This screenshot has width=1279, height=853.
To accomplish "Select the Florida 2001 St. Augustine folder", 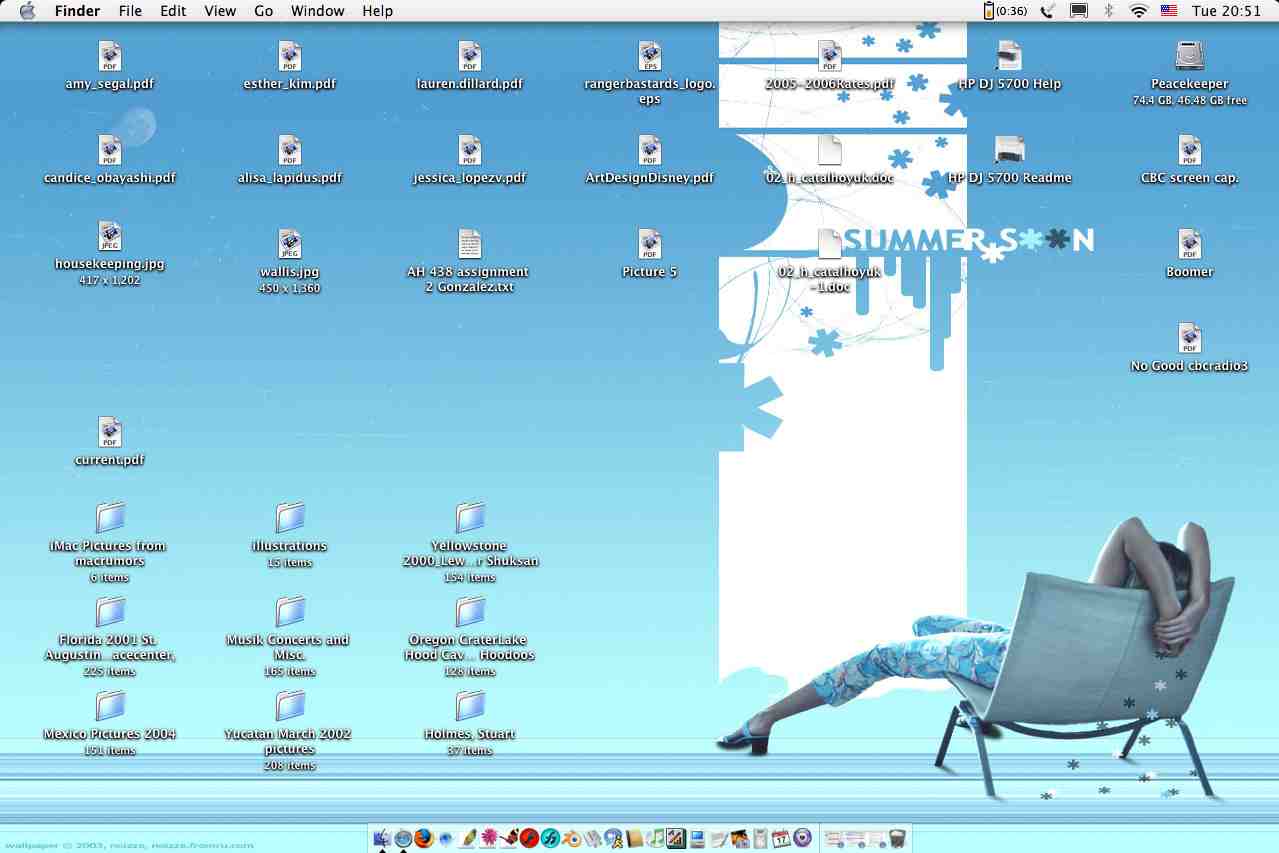I will tap(110, 612).
